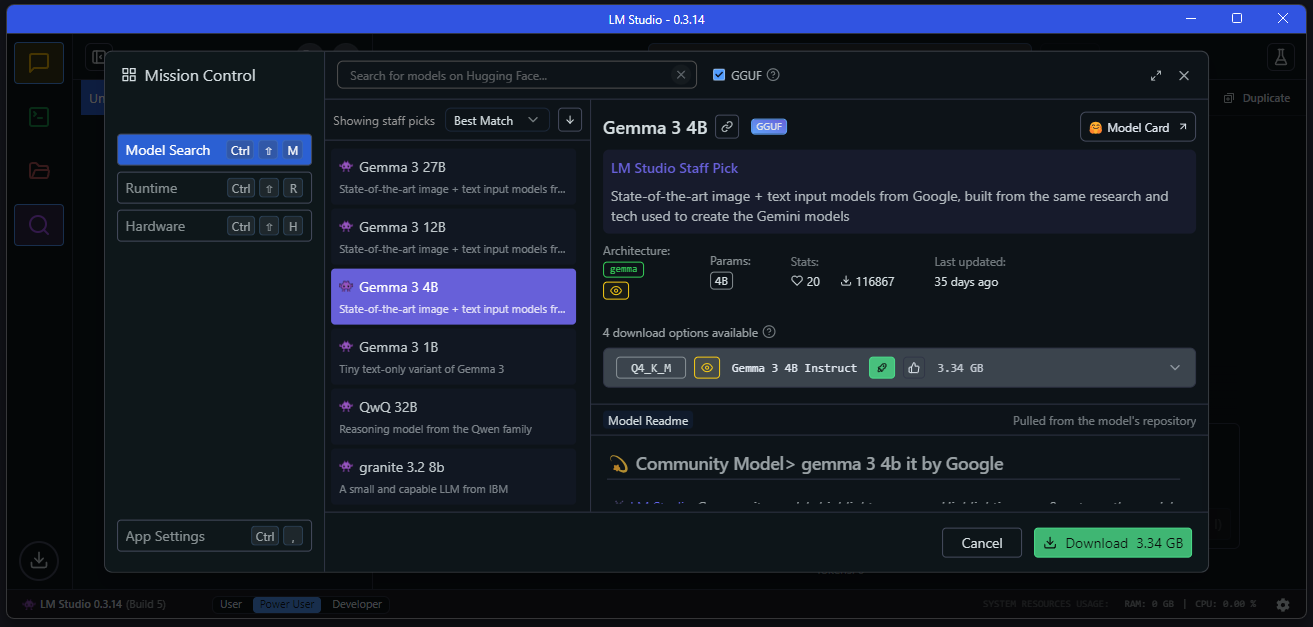
Task: Toggle the sidebar panel icon in background window
Action: (98, 57)
